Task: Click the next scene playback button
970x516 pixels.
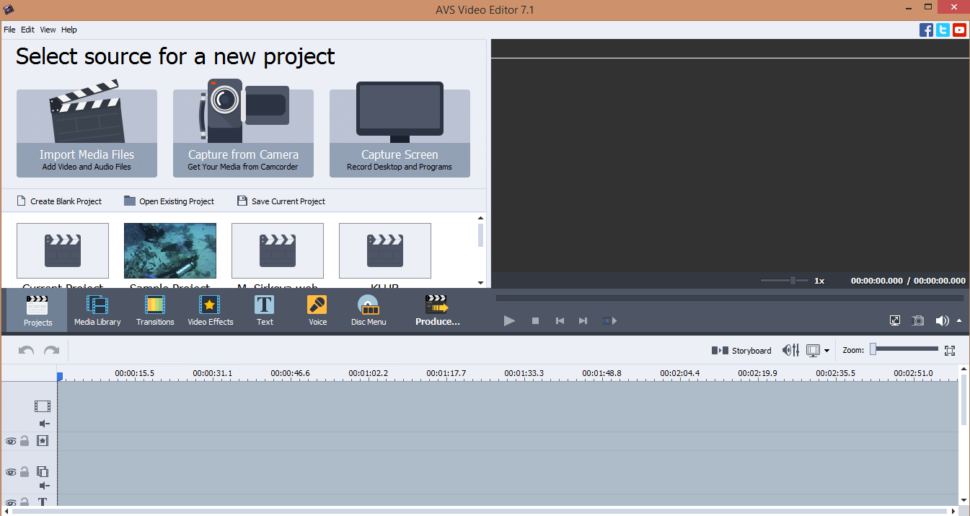Action: pyautogui.click(x=610, y=320)
